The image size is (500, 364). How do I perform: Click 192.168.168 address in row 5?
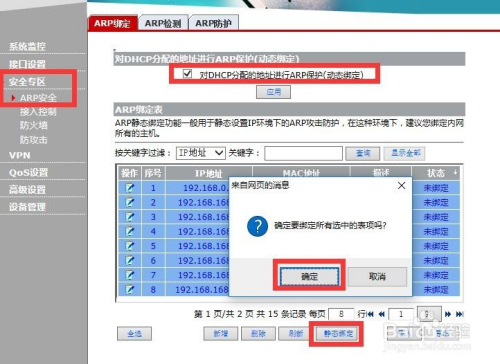tap(203, 246)
